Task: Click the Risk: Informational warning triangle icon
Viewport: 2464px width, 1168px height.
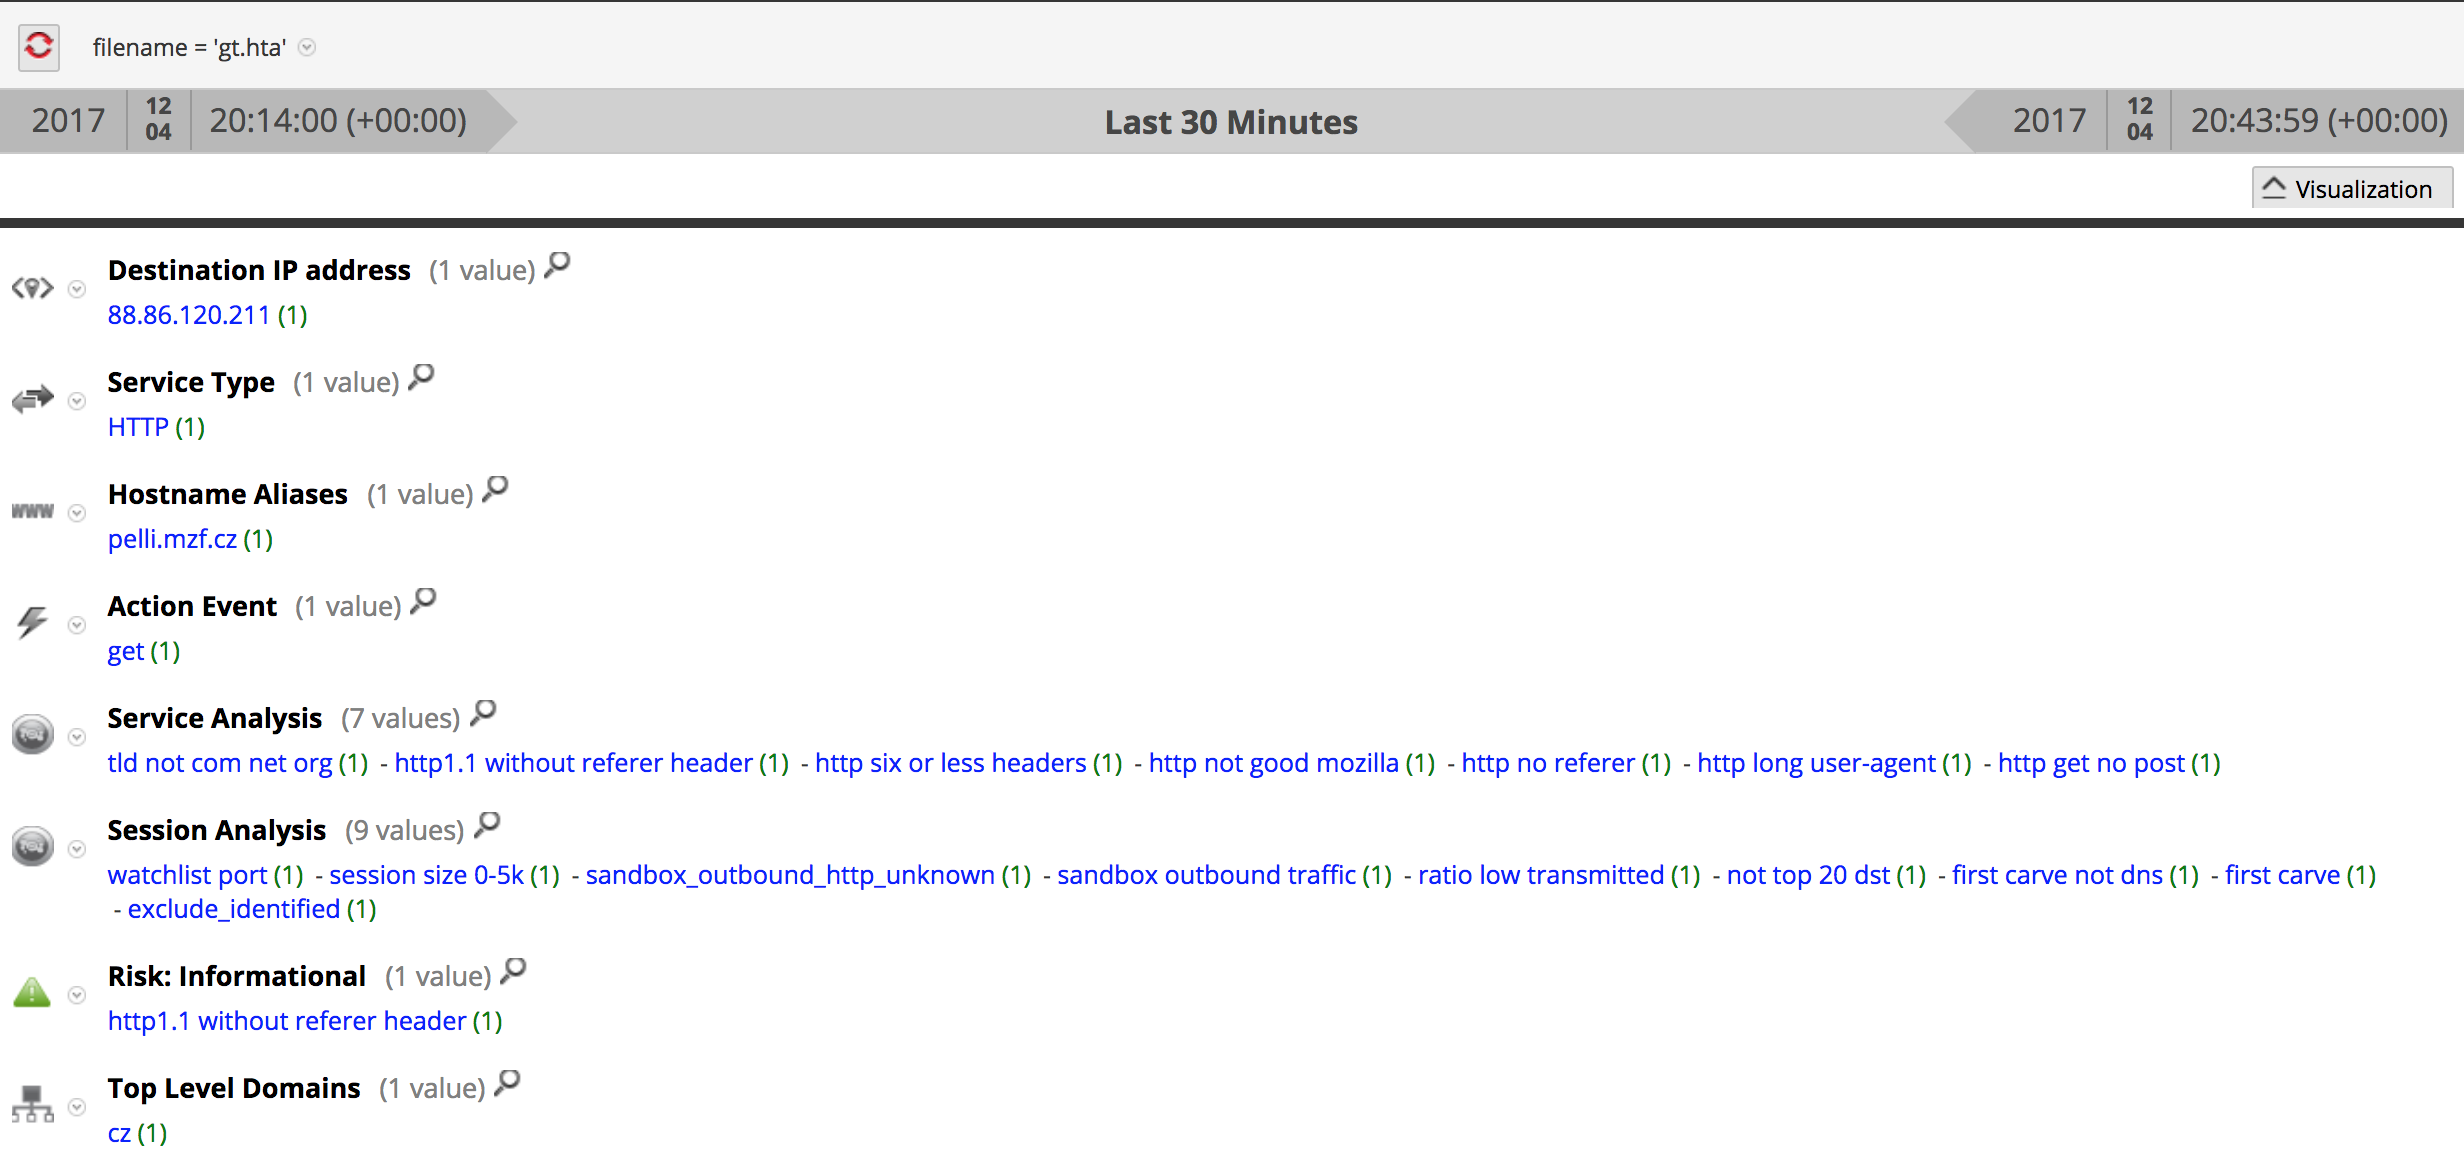Action: tap(31, 993)
